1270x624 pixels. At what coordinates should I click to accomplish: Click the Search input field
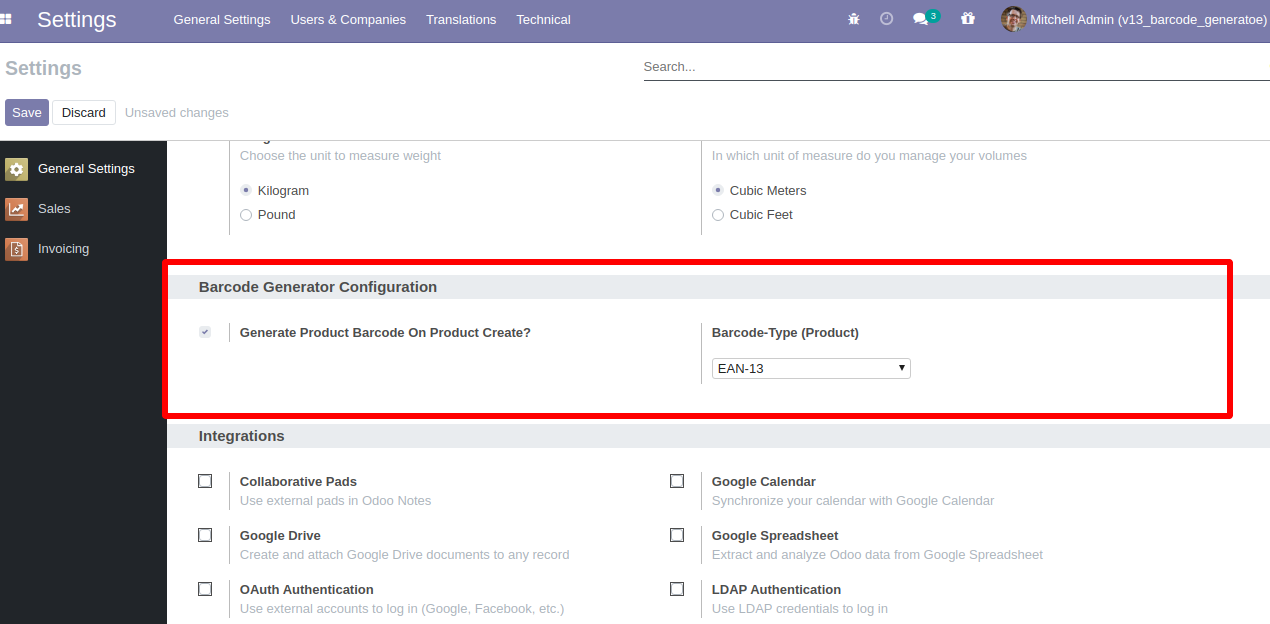click(956, 67)
